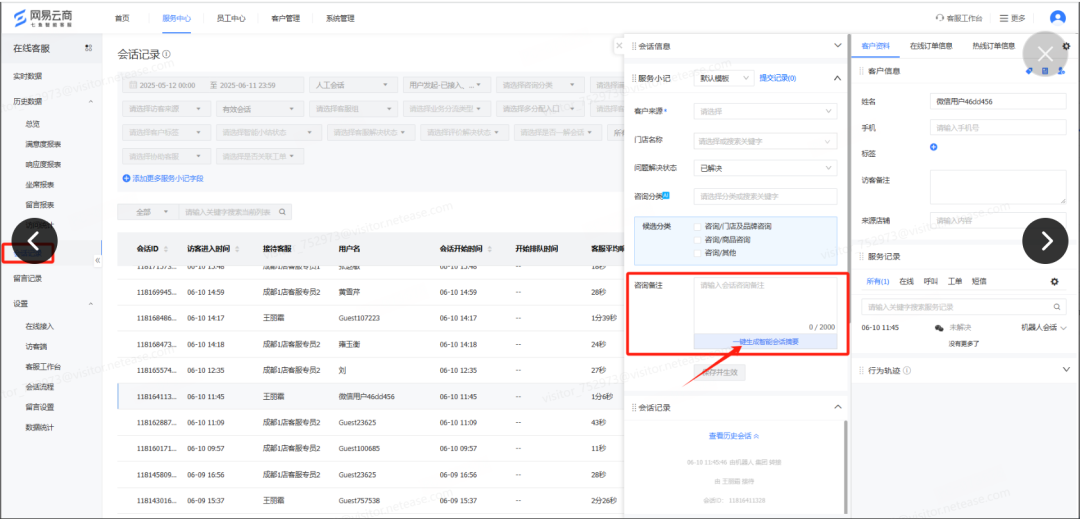Click the user avatar icon at top right
1080x519 pixels.
point(1057,18)
